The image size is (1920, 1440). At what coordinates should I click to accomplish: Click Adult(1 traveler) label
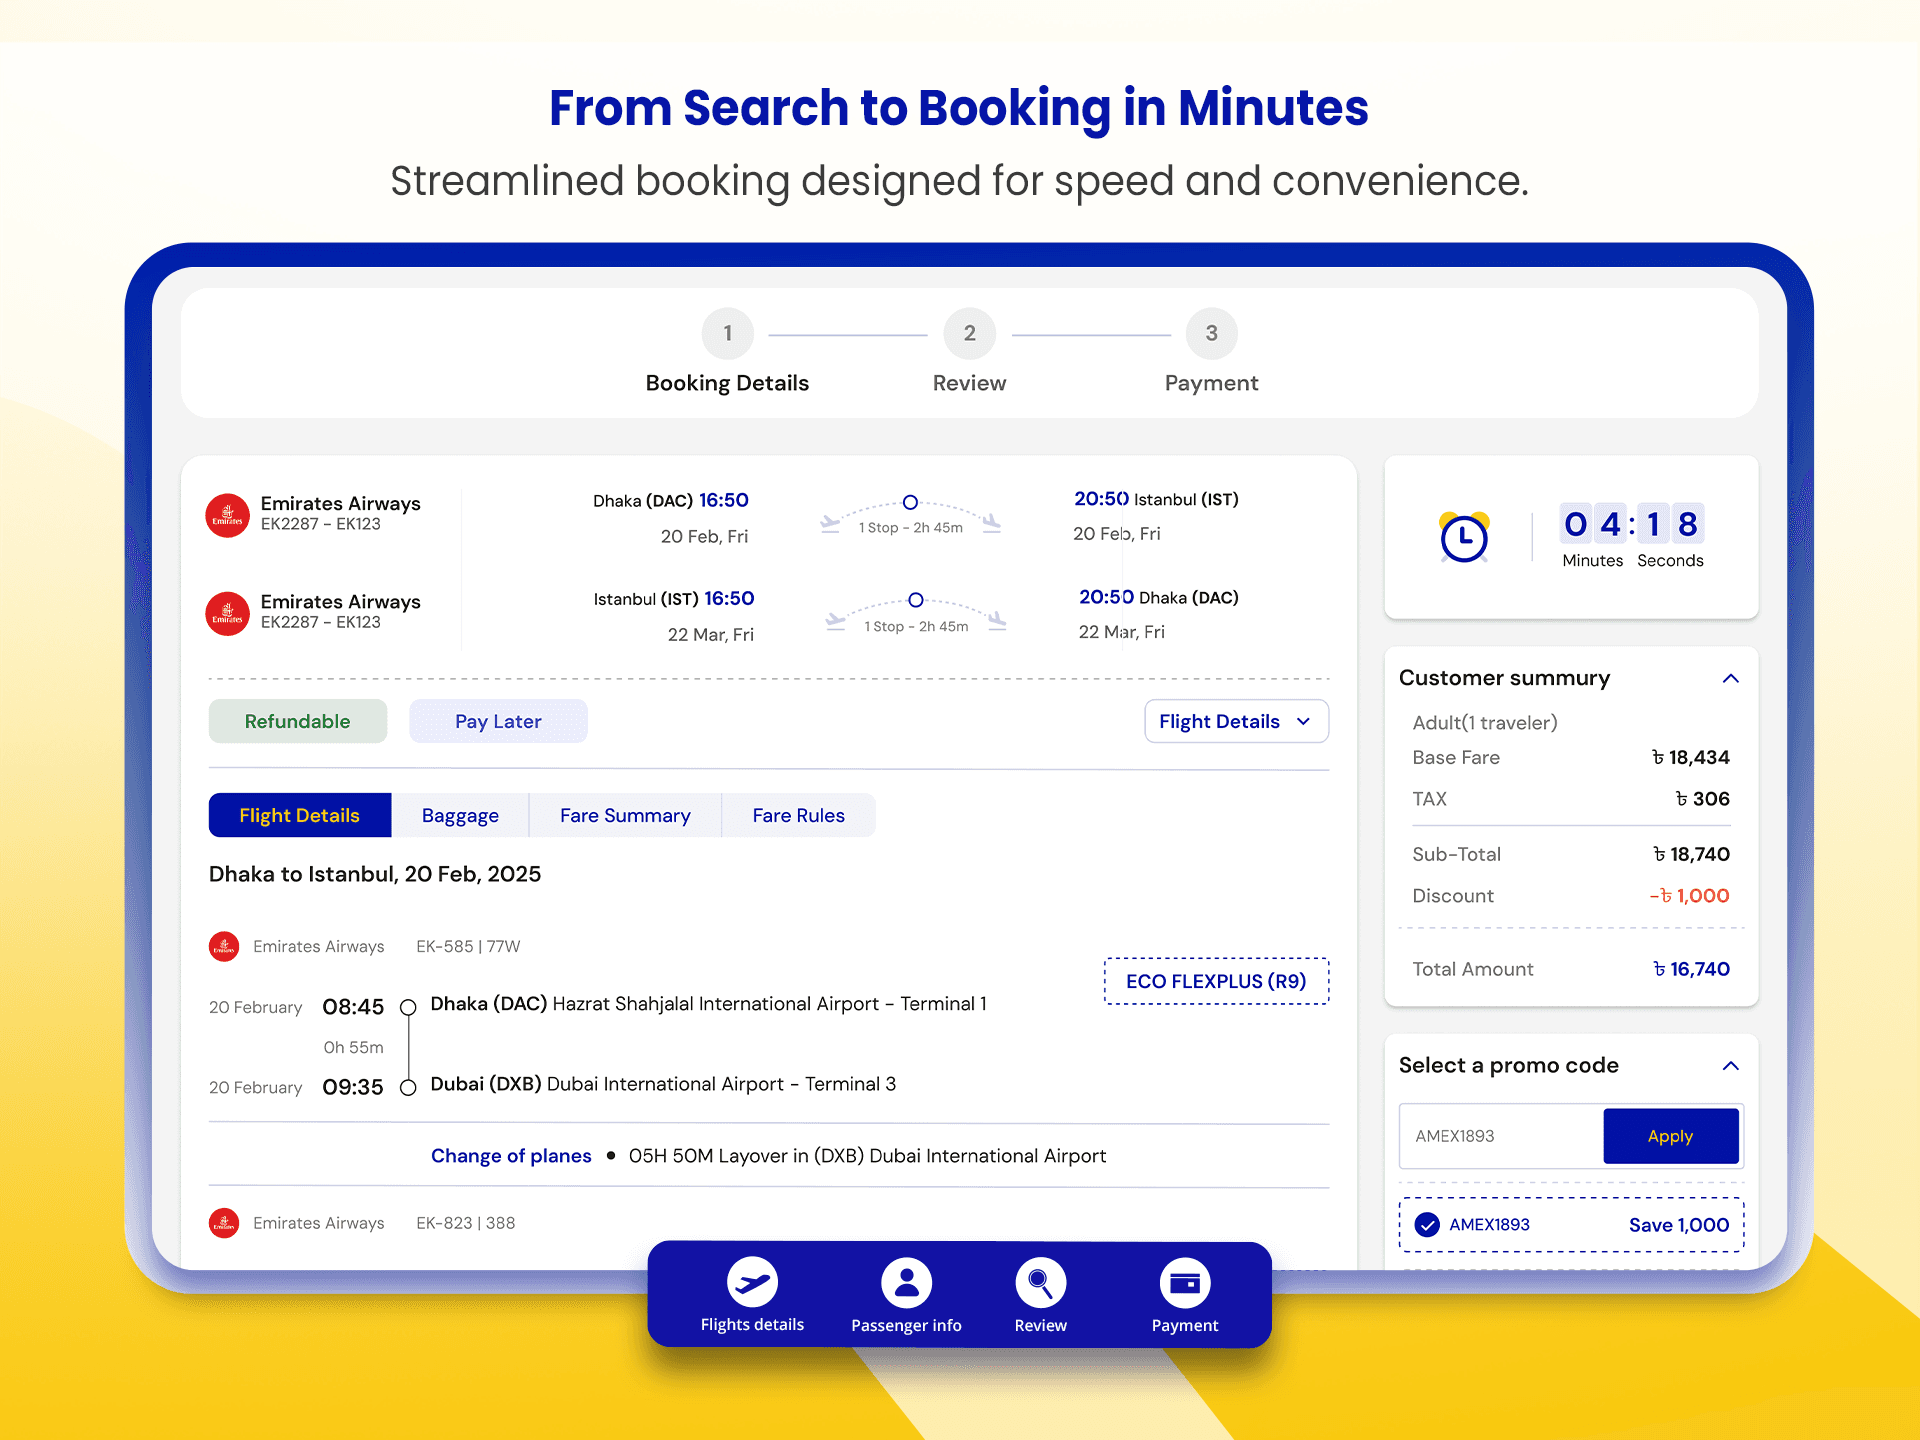[x=1485, y=722]
